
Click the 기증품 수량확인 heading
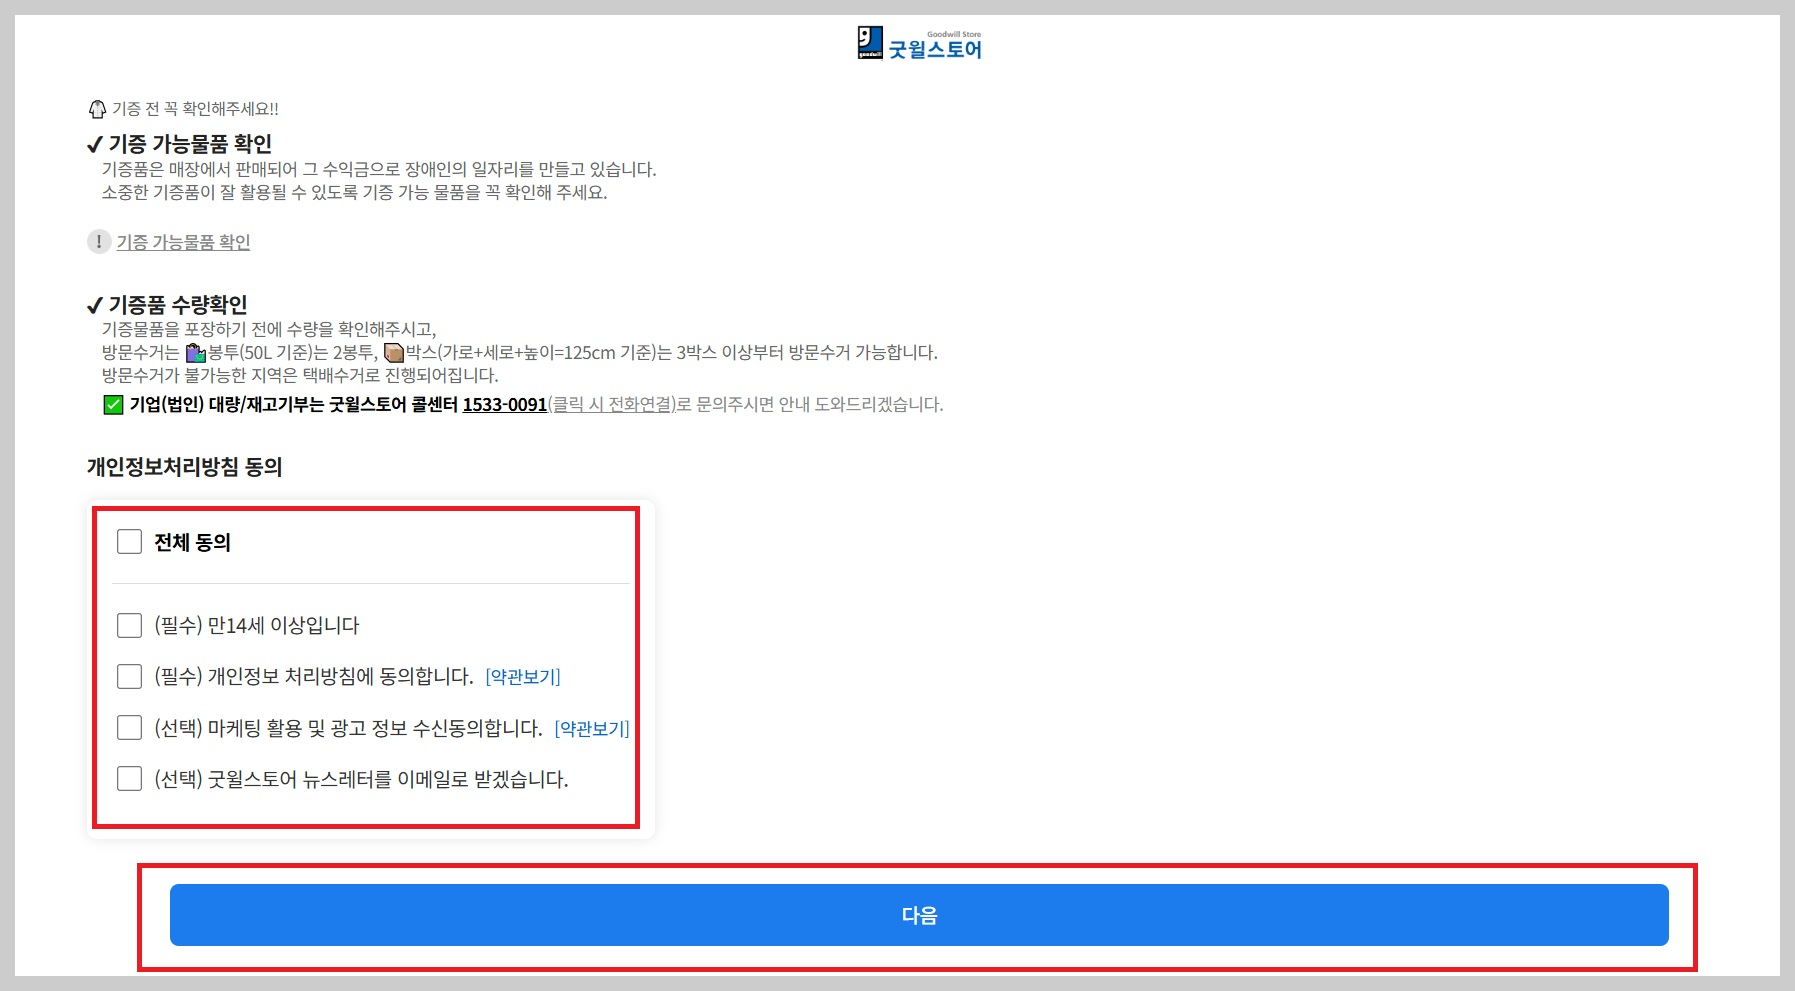pos(178,305)
